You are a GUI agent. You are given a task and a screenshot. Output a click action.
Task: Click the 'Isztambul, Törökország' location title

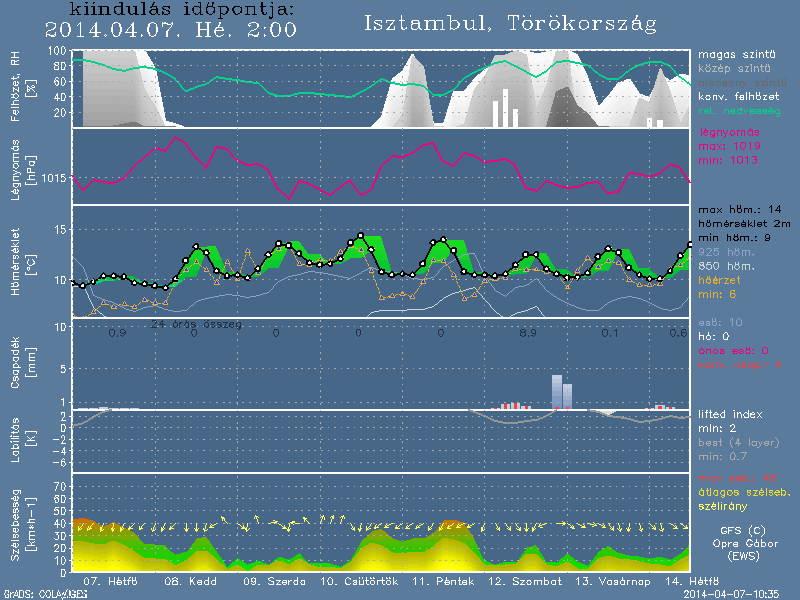click(x=510, y=22)
